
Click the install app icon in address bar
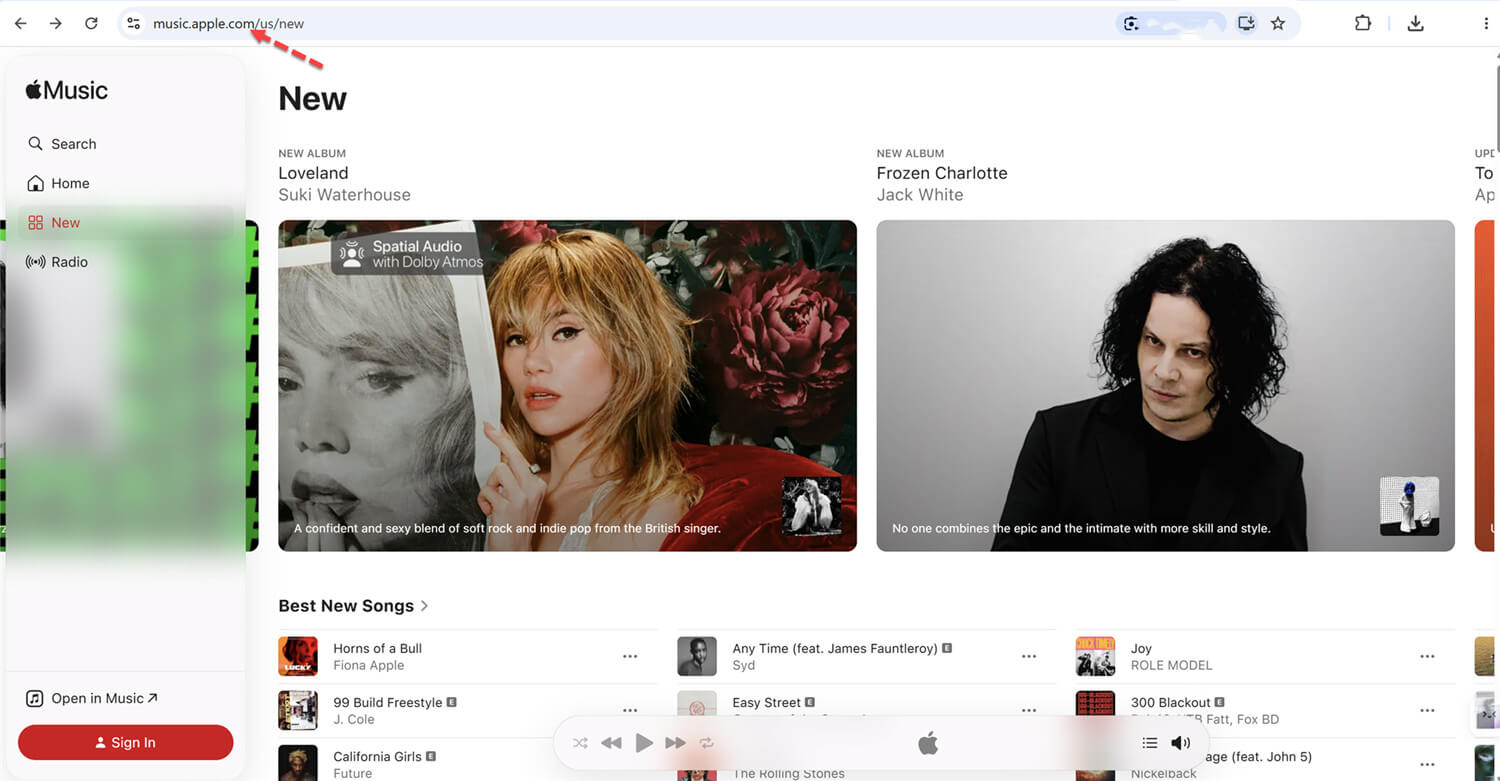point(1246,23)
